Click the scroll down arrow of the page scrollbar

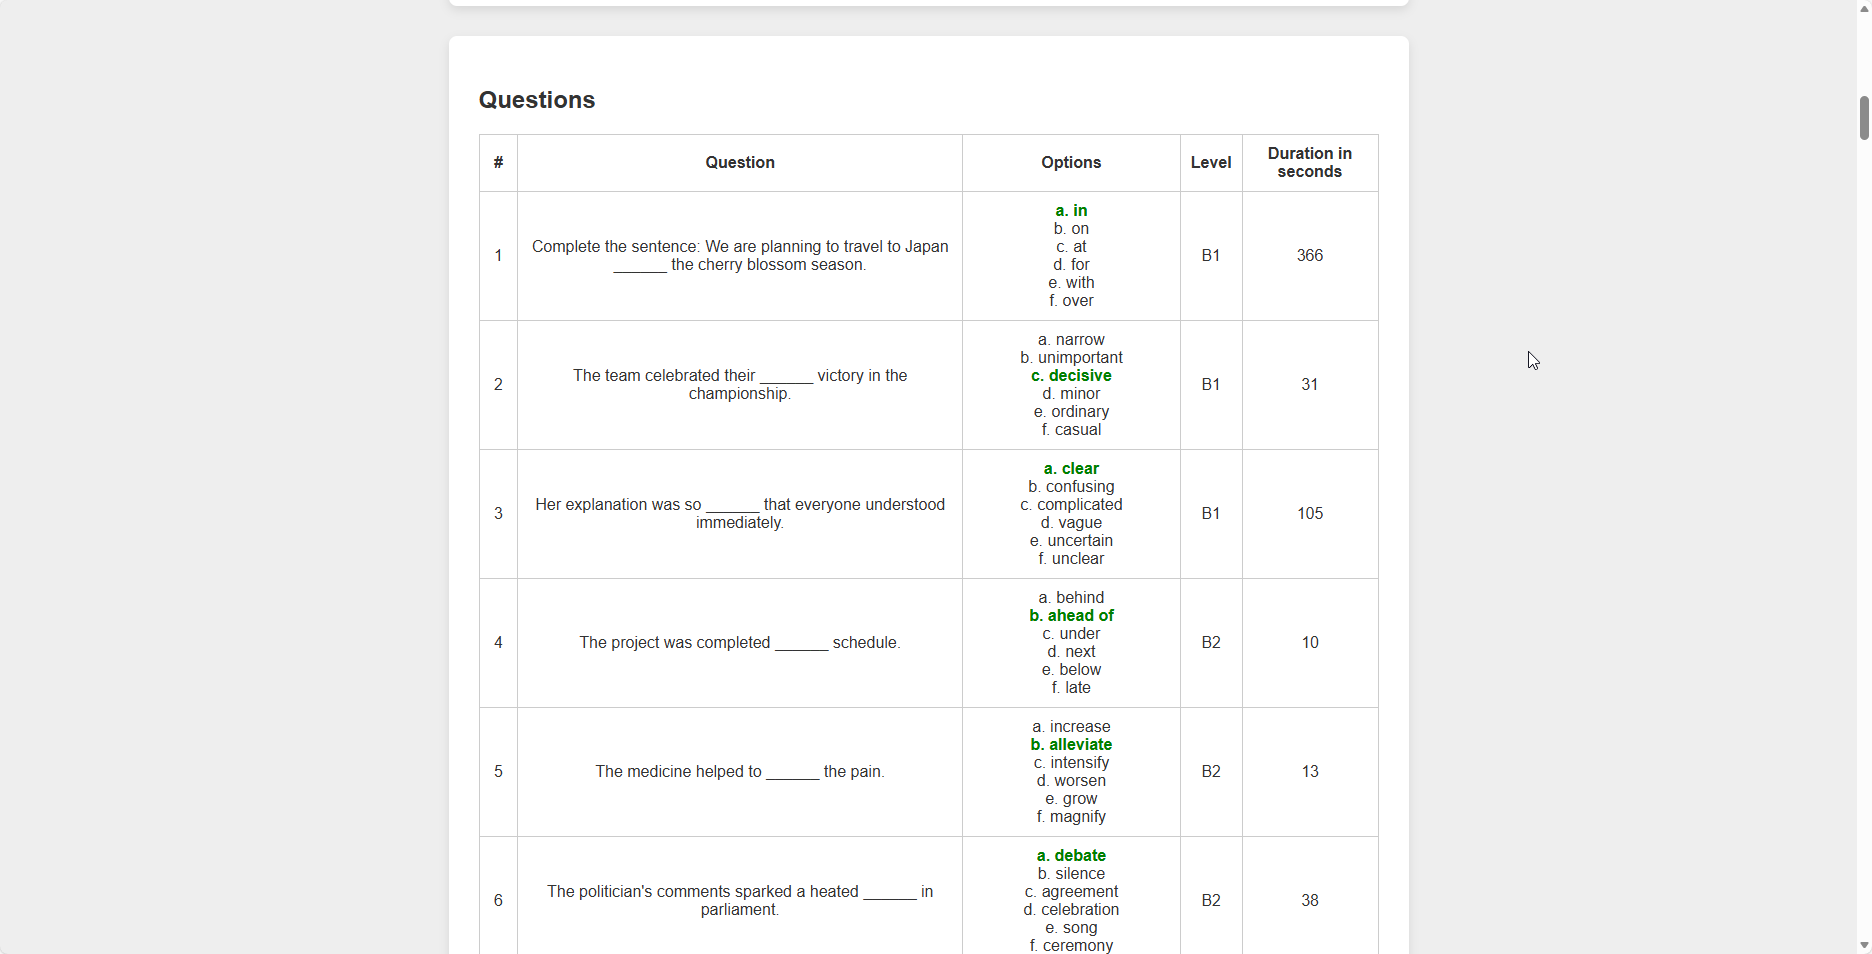point(1864,945)
